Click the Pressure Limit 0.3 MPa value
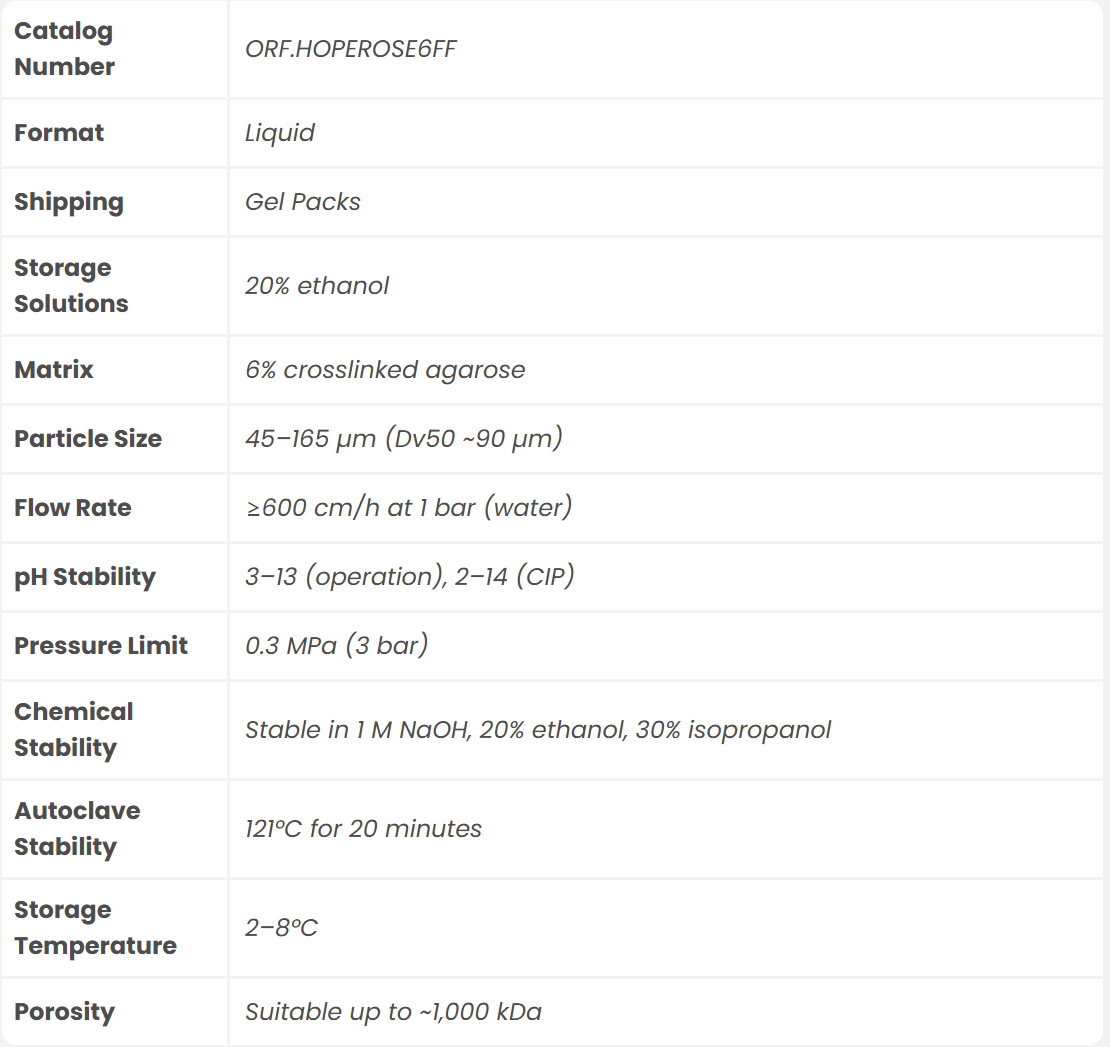This screenshot has height=1047, width=1110. coord(337,646)
